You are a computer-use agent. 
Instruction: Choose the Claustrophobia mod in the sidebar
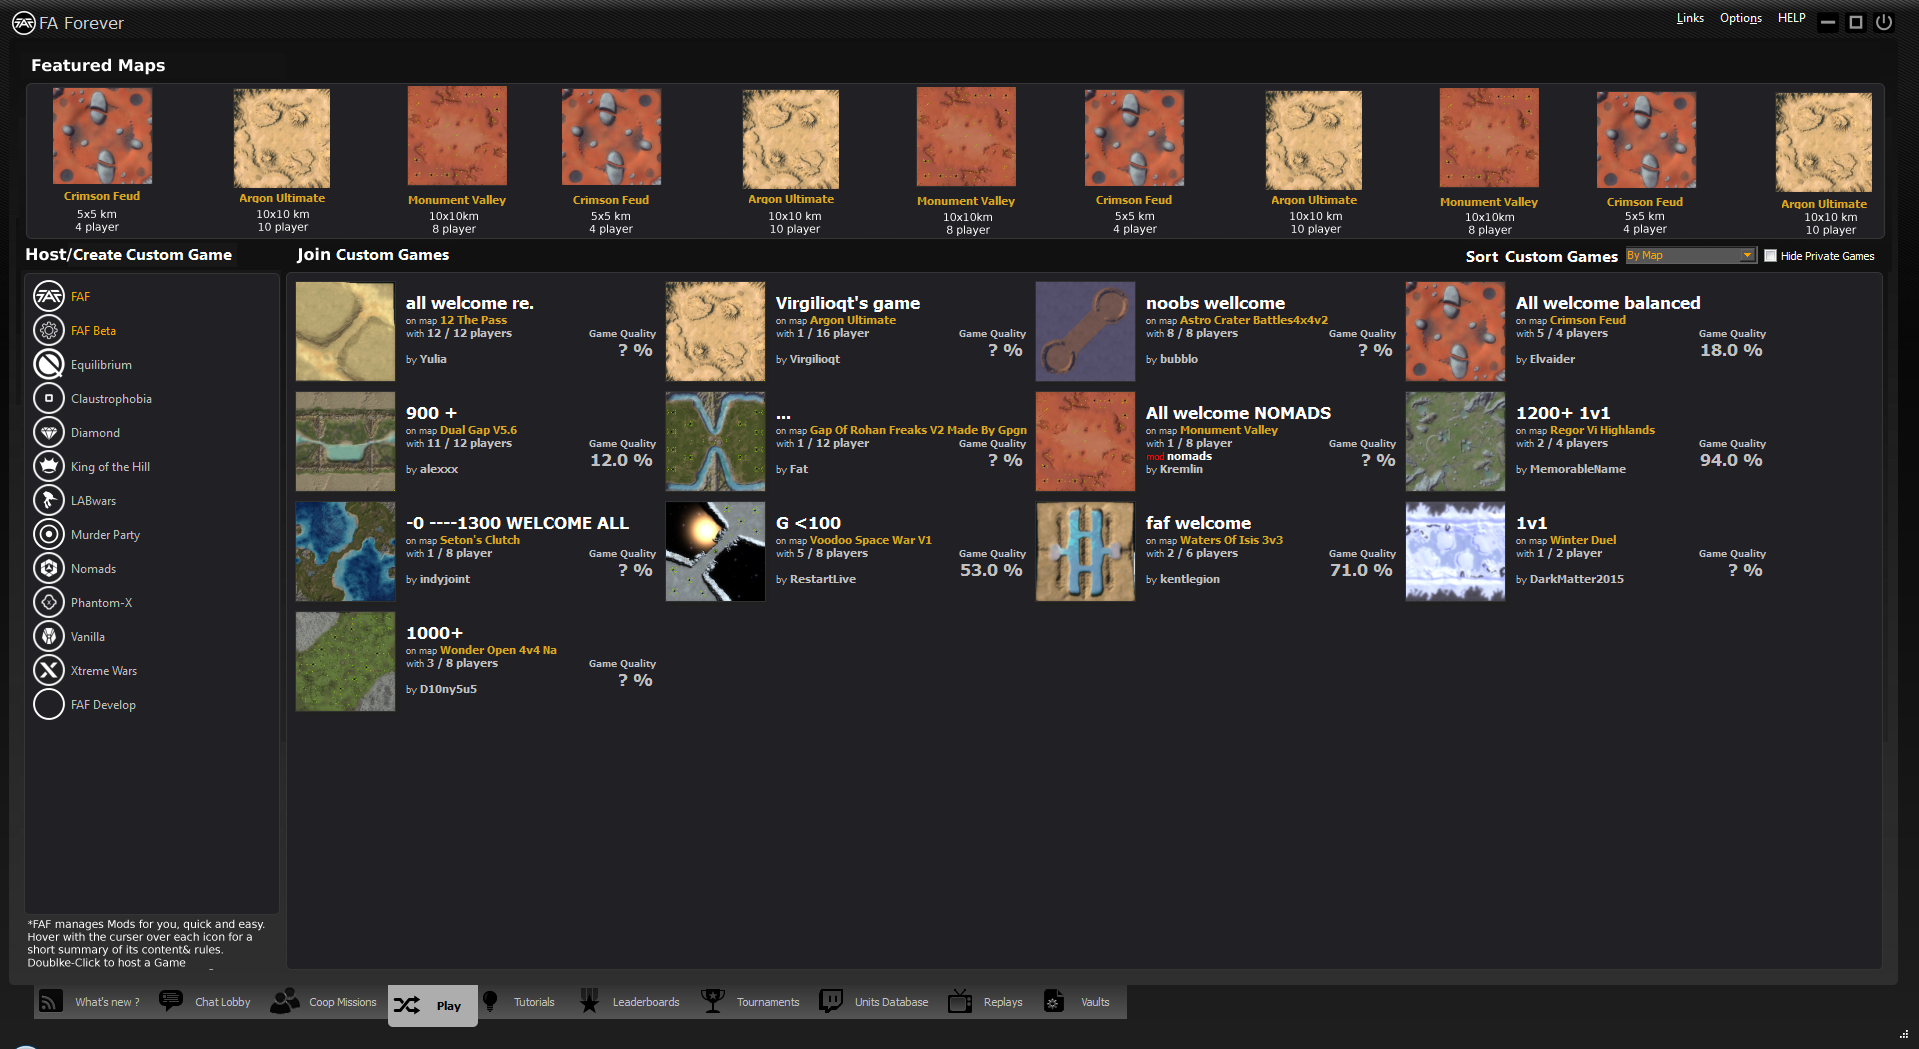point(49,398)
